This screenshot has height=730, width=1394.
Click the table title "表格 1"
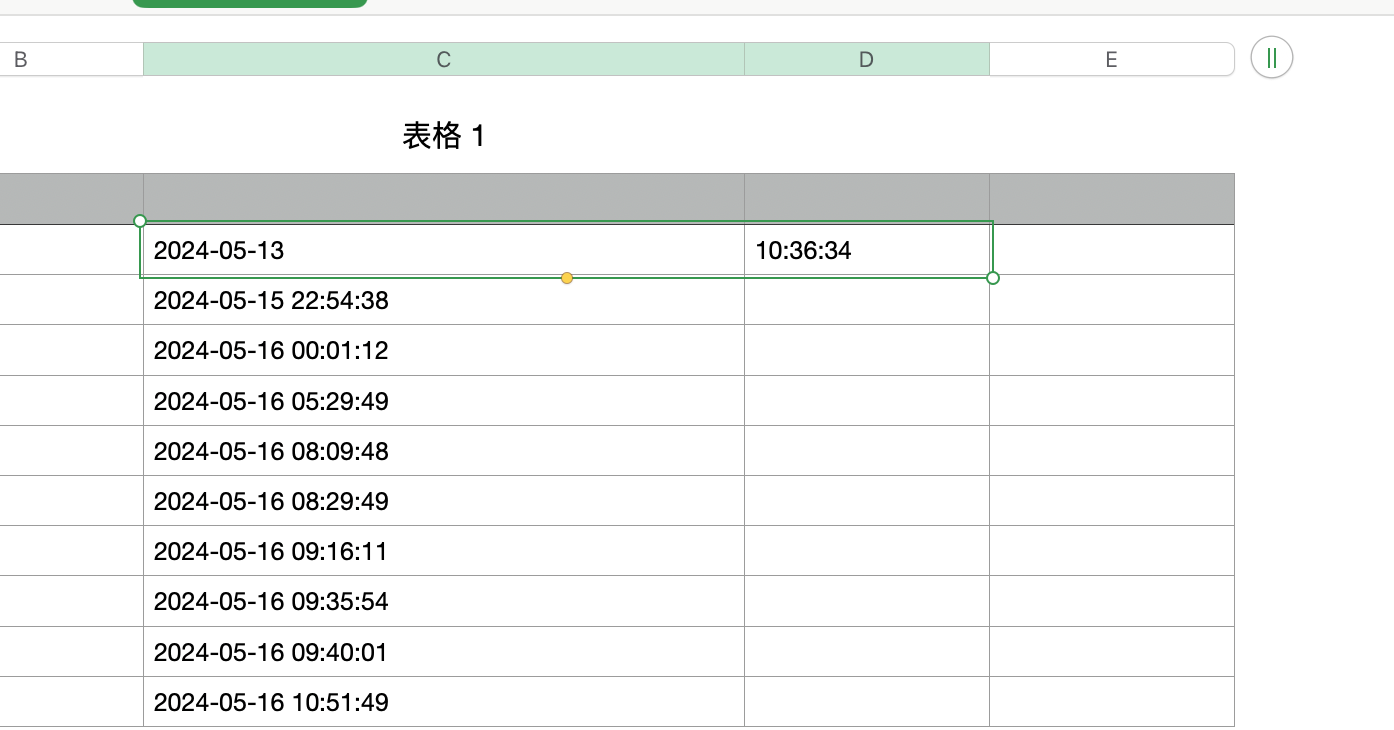[x=443, y=136]
